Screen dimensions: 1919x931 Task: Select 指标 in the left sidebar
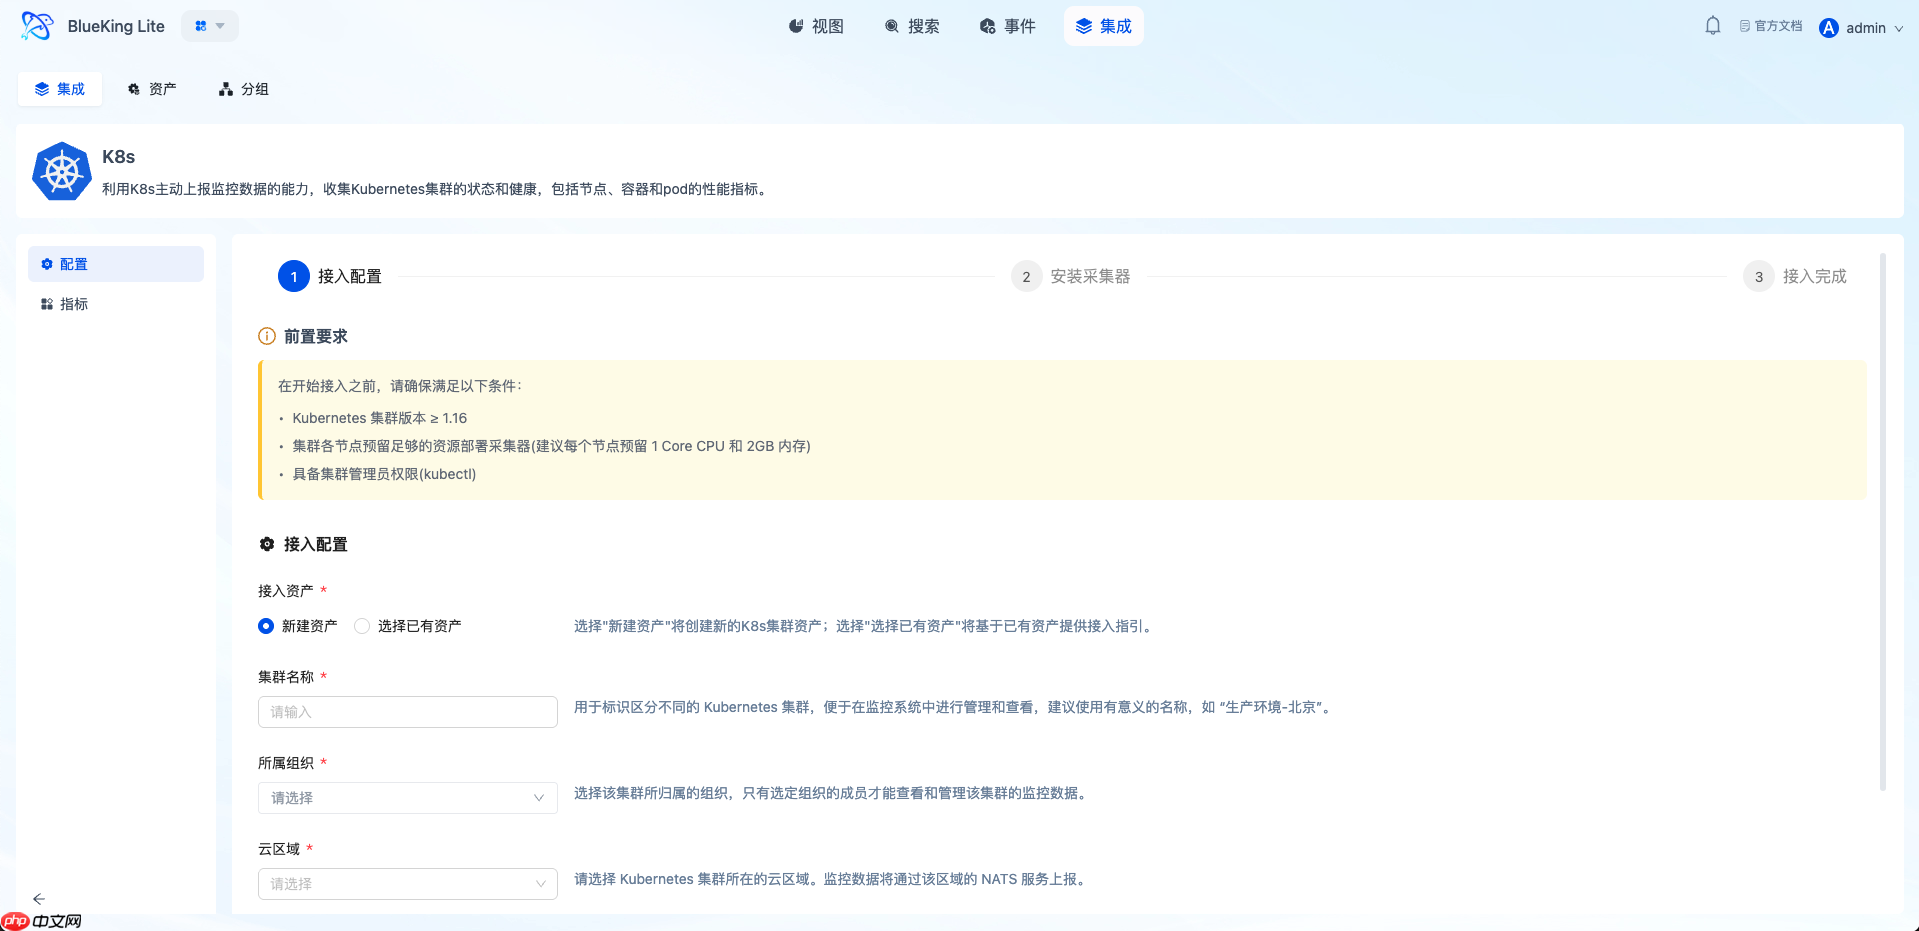pyautogui.click(x=73, y=303)
